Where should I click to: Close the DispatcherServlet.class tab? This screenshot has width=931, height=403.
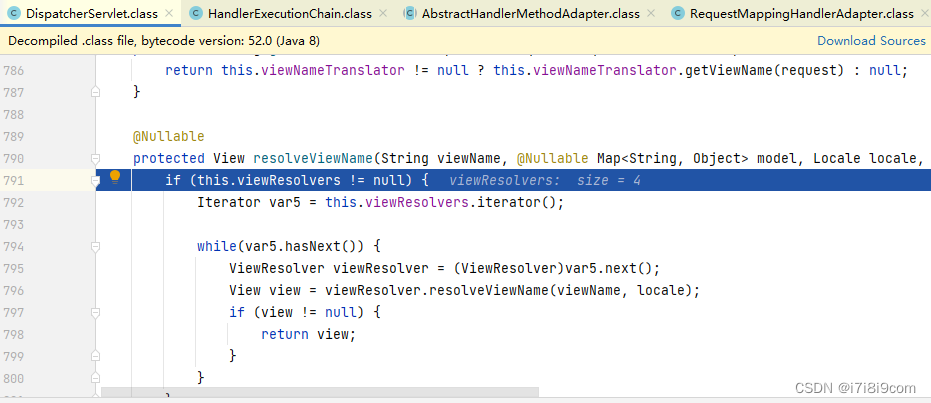169,13
